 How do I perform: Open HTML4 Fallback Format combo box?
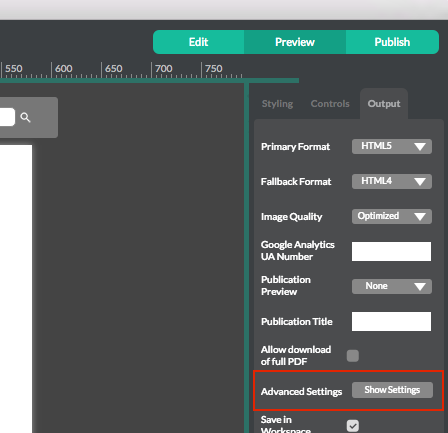(392, 182)
